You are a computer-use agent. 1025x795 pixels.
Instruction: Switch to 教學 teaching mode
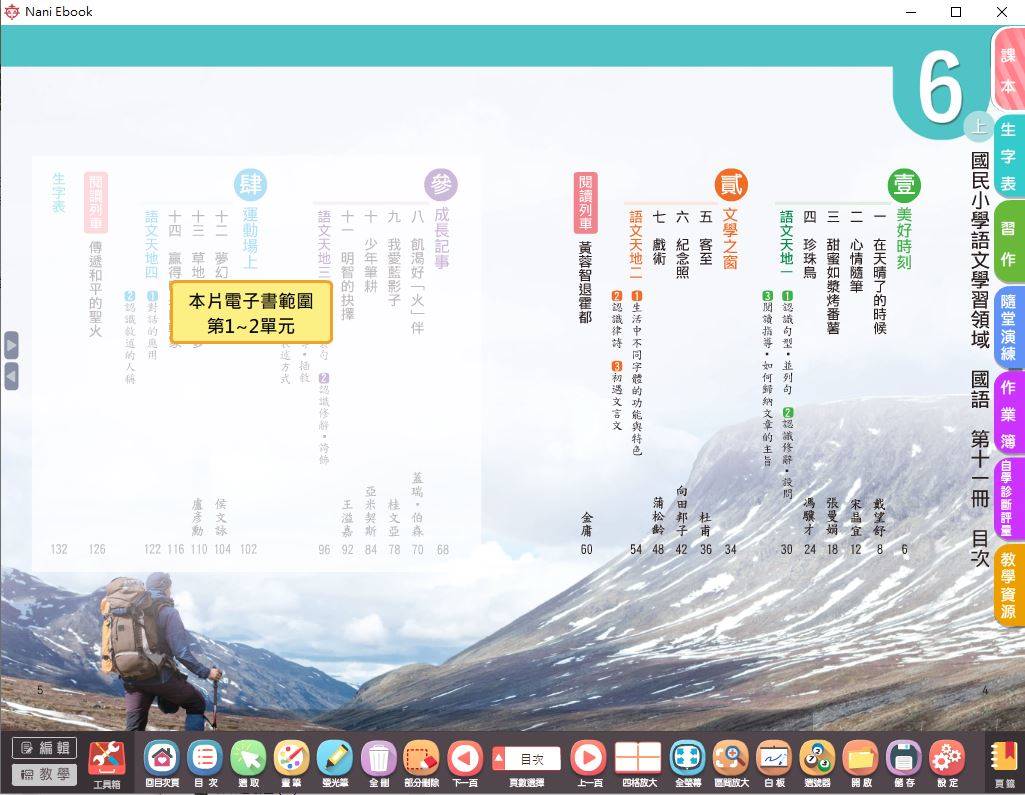[44, 775]
